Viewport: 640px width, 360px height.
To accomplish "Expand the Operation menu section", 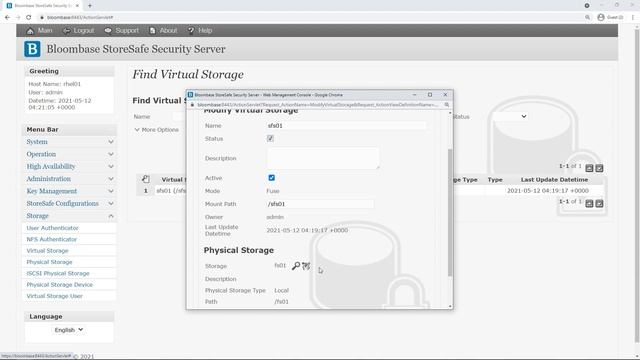I will pyautogui.click(x=69, y=154).
